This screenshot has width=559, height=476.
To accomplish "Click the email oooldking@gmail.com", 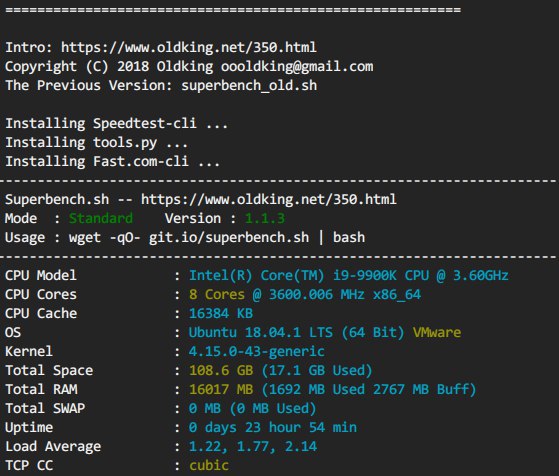I will click(297, 67).
